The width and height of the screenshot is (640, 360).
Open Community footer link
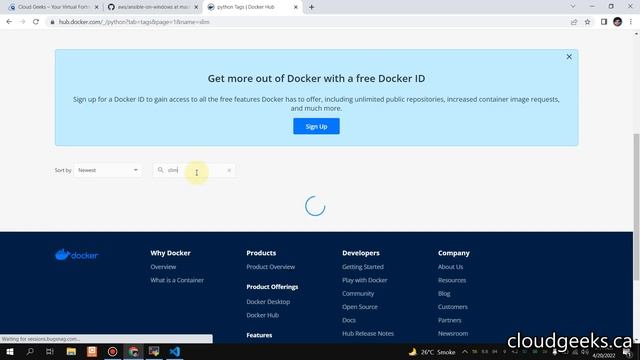[x=358, y=293]
